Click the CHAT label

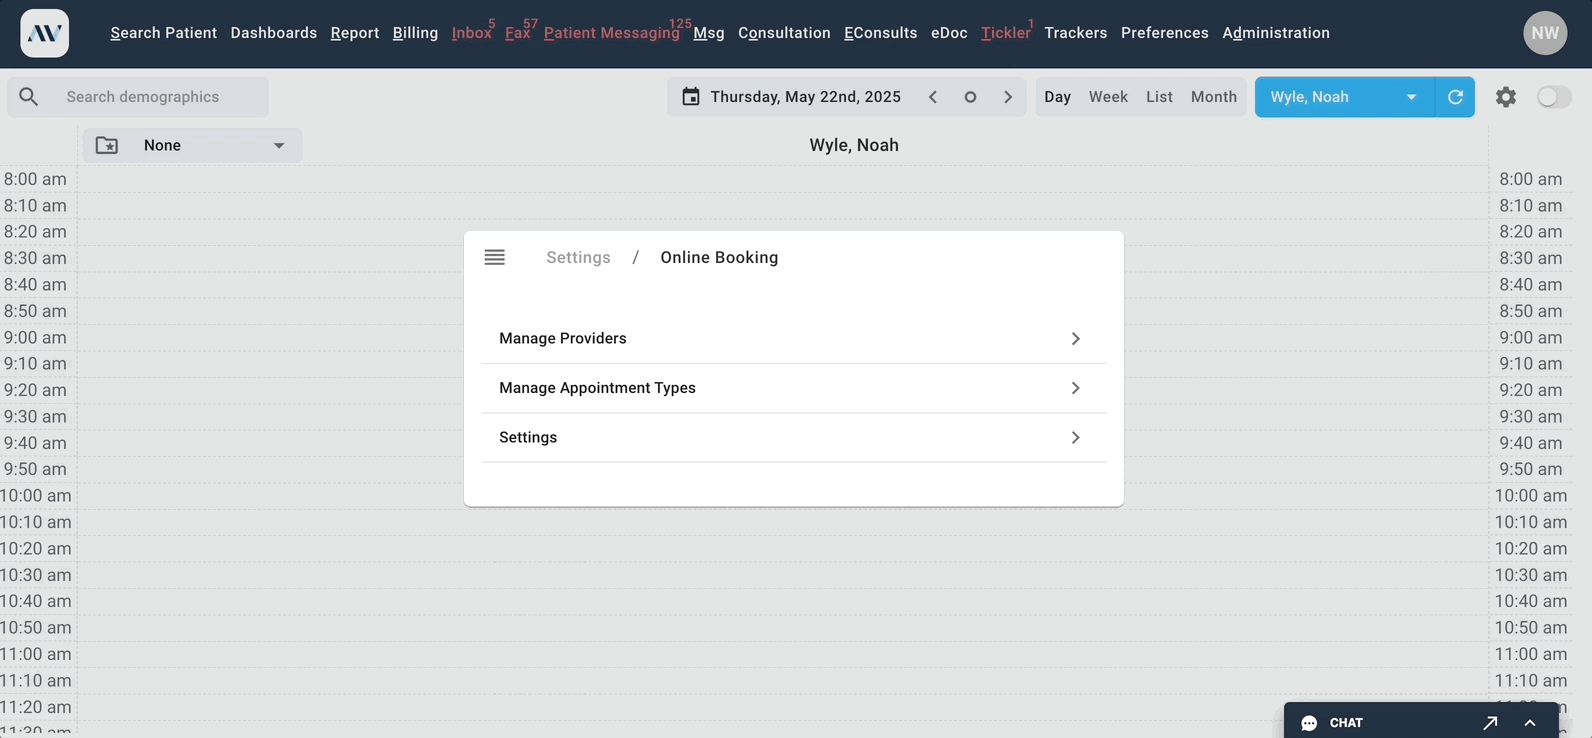(1346, 723)
